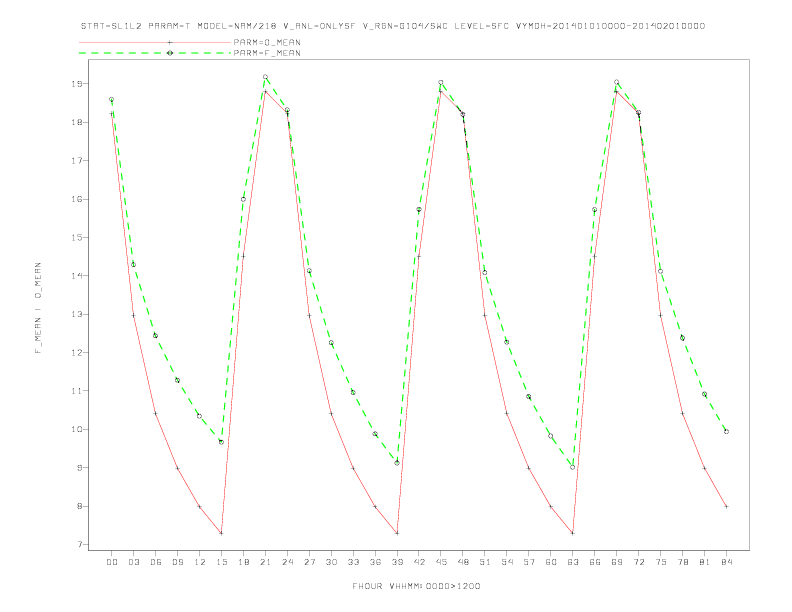Click the green F_MEAN circle marker at hour 63
The image size is (792, 612).
point(573,467)
